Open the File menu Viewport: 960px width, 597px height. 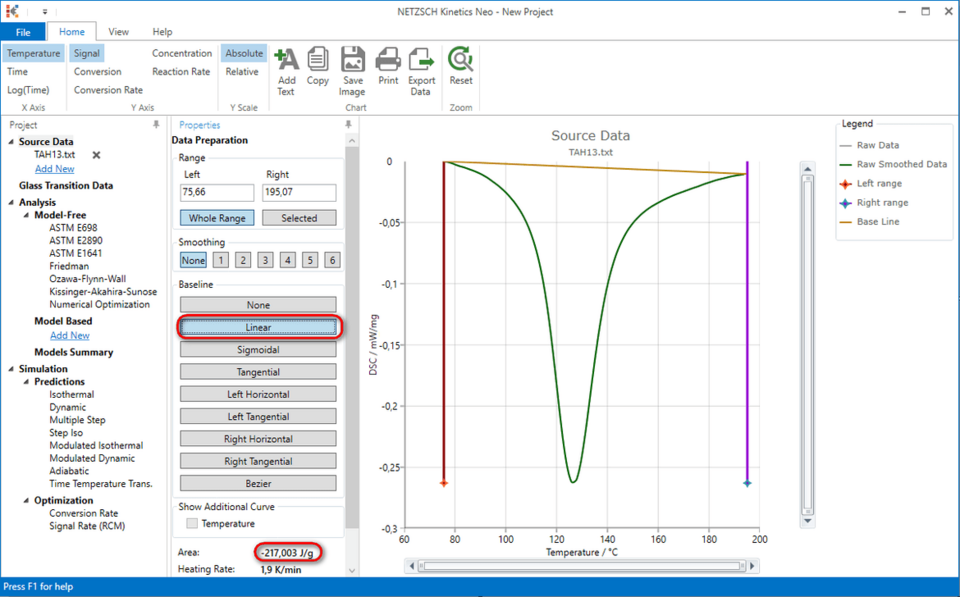[23, 31]
